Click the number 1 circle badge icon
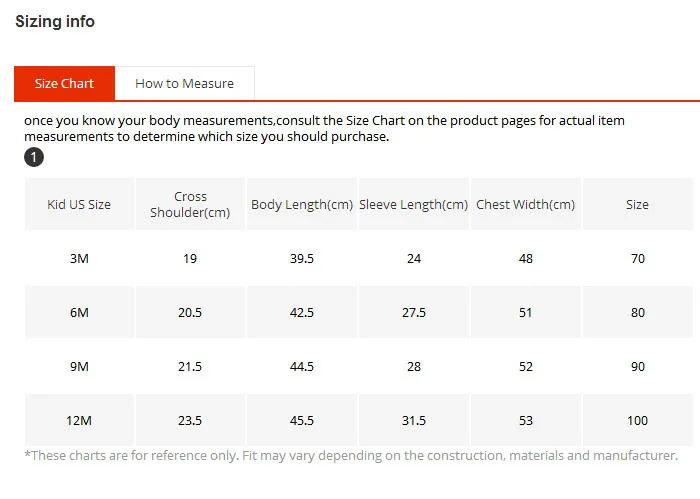 34,158
